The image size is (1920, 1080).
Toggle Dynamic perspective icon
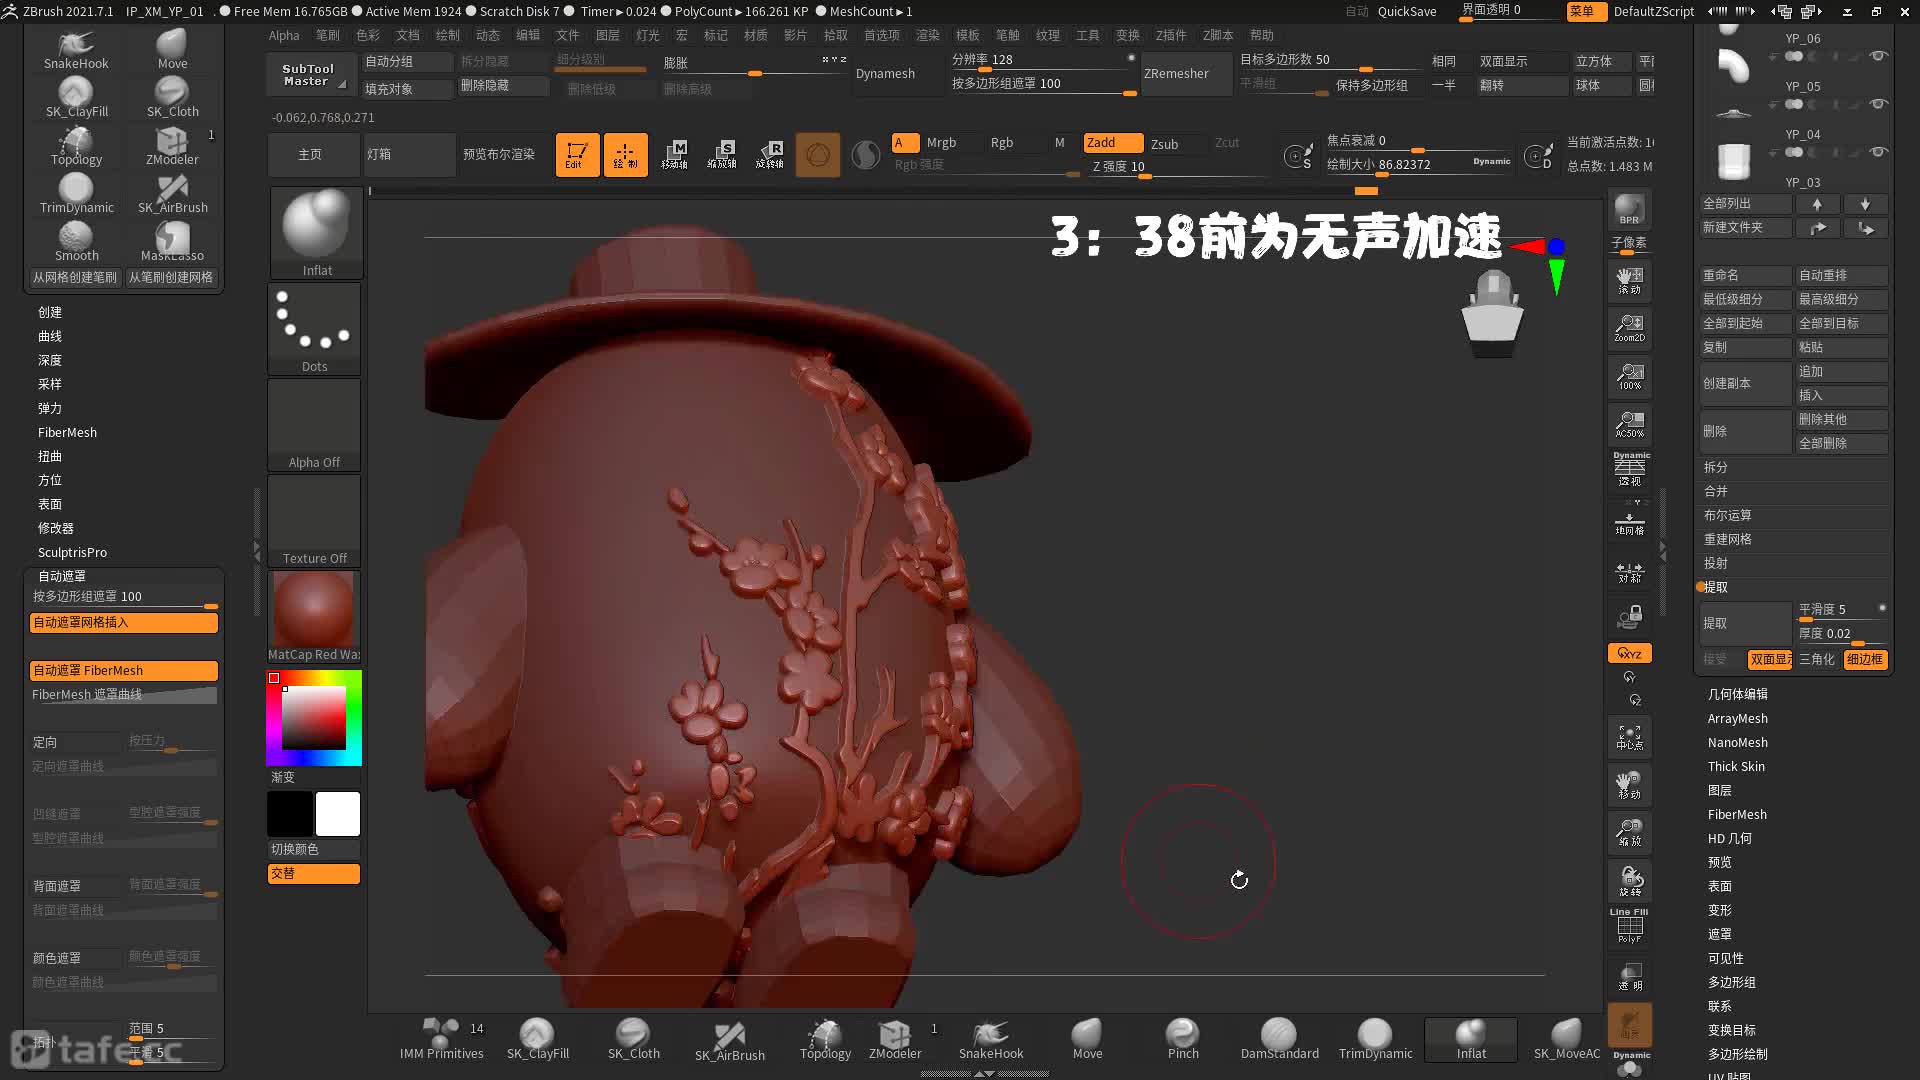tap(1630, 469)
